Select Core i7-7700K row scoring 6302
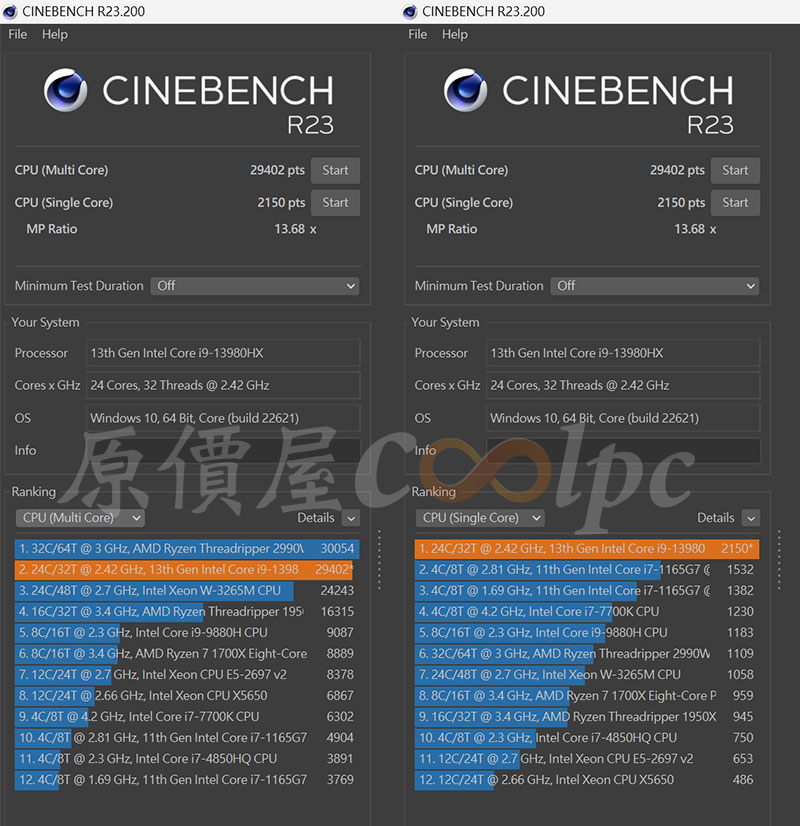Screen dimensions: 800x826 [187, 716]
